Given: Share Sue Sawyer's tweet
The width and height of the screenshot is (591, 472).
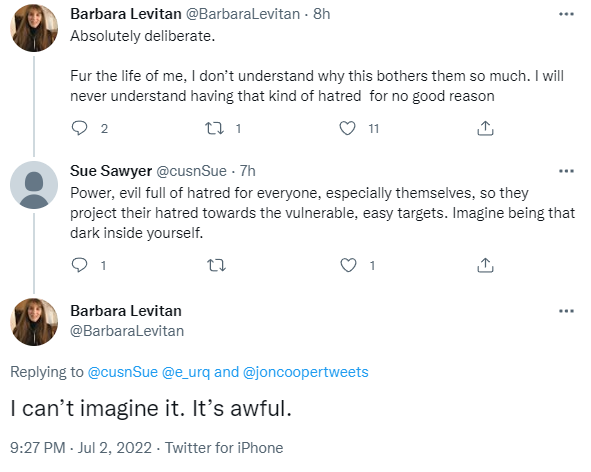Looking at the screenshot, I should (485, 265).
